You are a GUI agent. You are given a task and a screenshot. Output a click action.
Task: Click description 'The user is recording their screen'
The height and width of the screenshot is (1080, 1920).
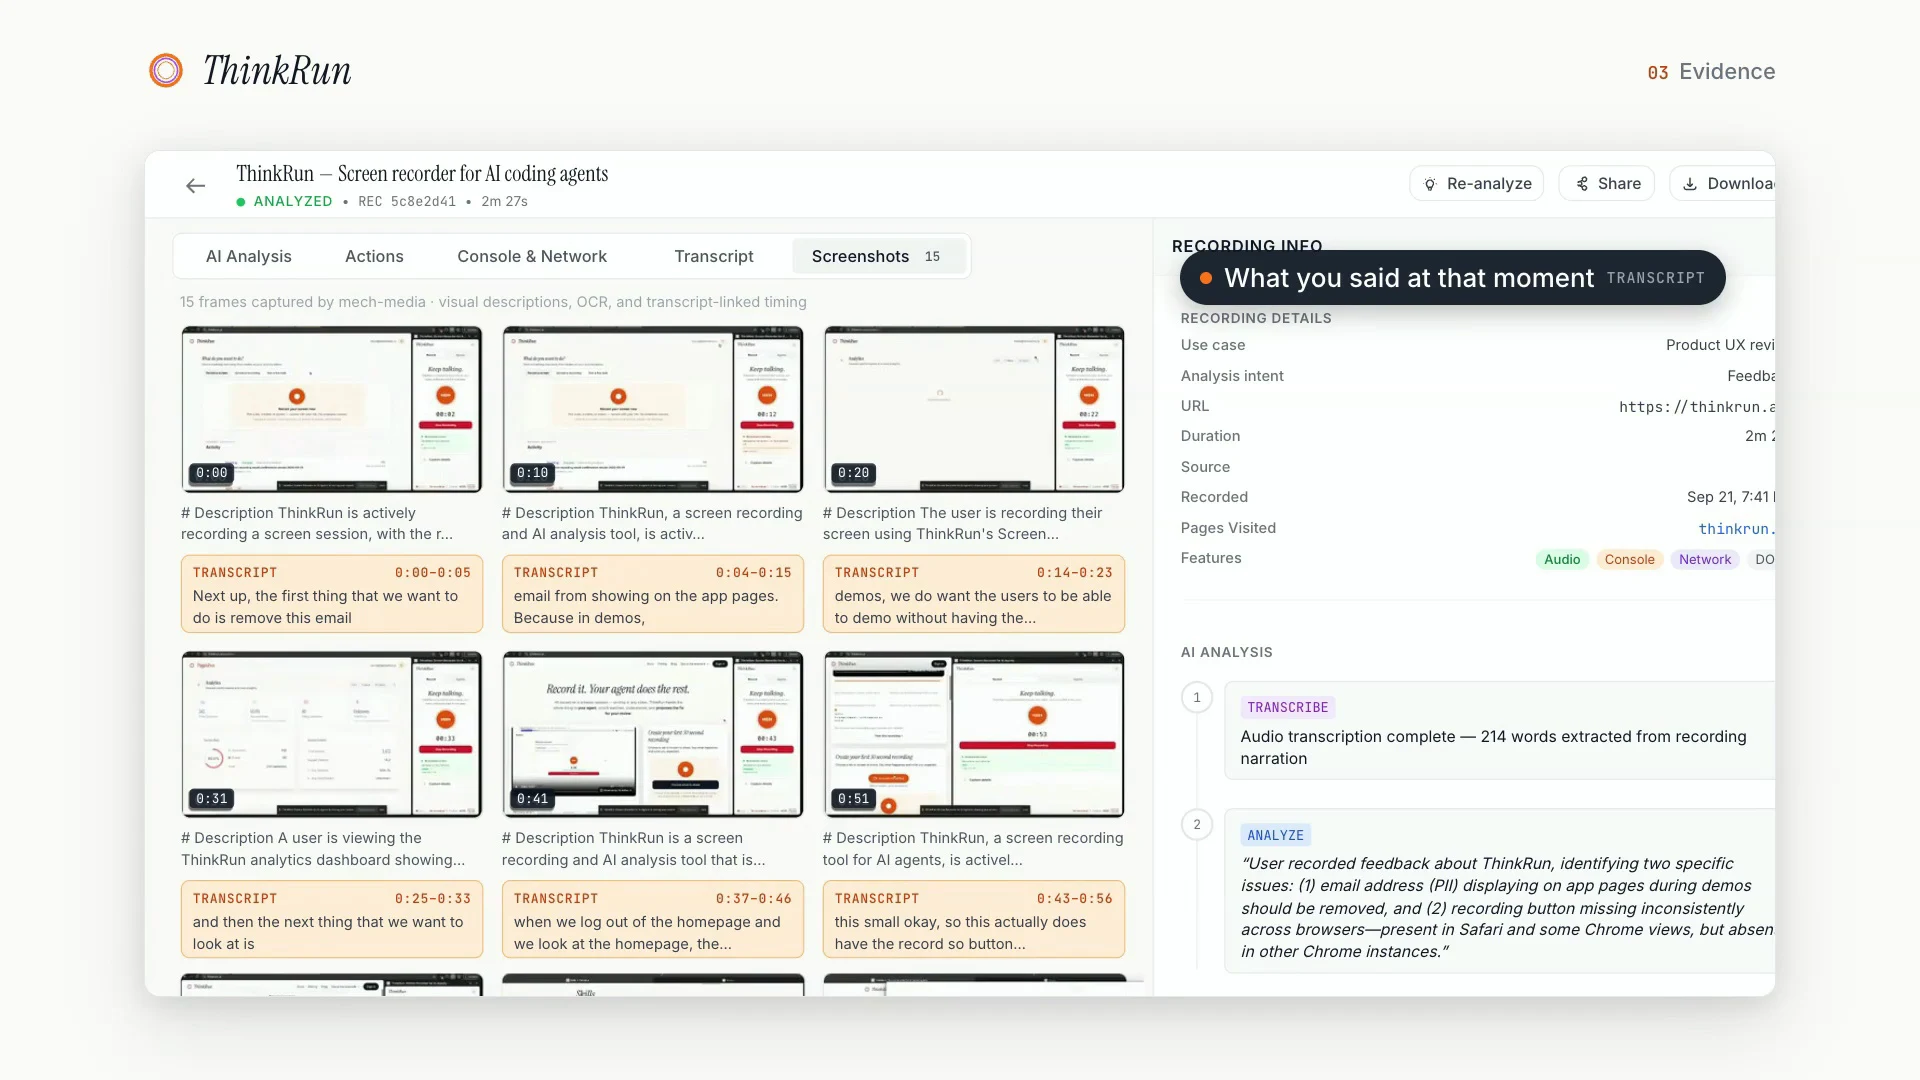point(962,524)
